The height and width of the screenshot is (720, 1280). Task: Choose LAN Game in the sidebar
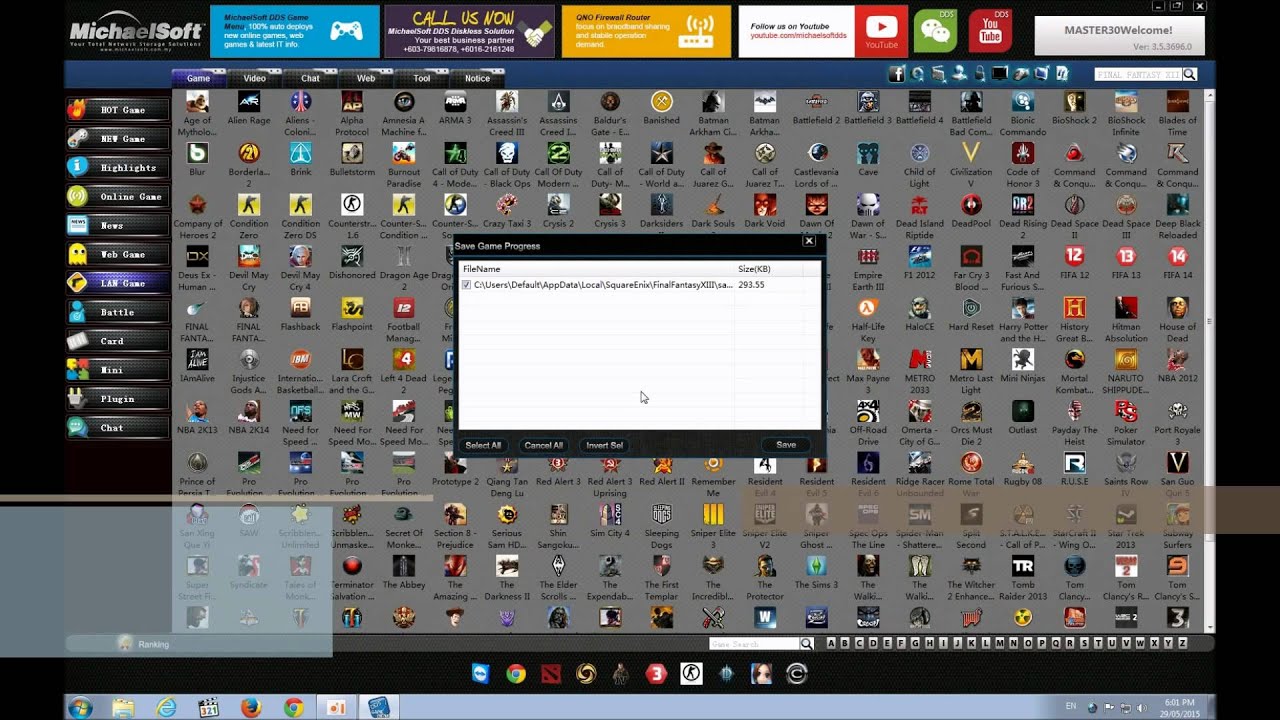118,283
